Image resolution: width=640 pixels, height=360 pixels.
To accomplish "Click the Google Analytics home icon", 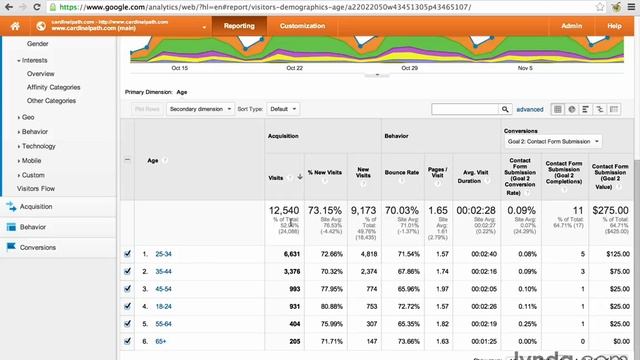I will pos(15,26).
